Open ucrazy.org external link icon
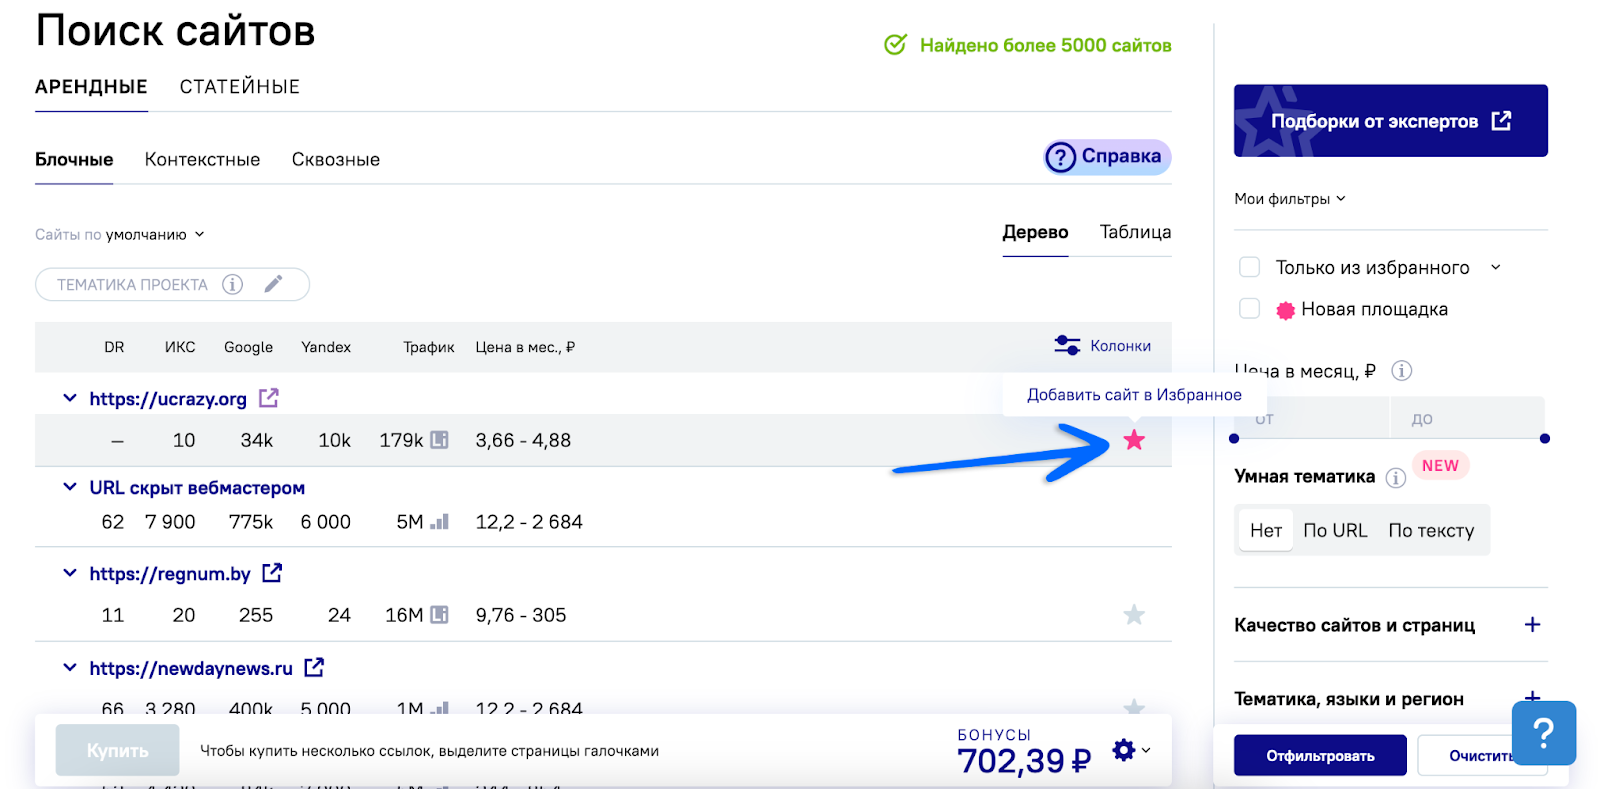 tap(268, 398)
